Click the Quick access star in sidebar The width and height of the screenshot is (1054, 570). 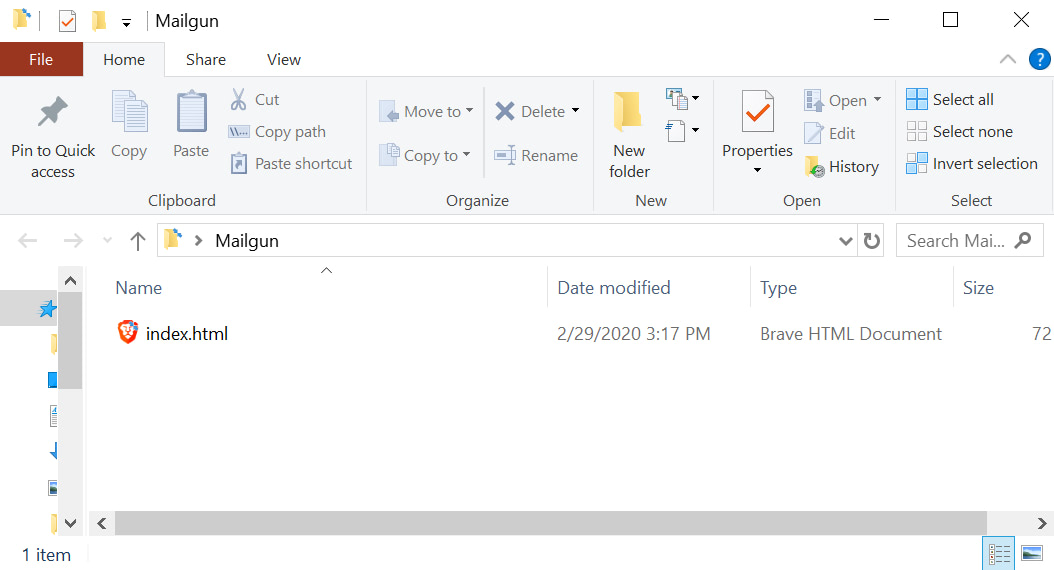click(x=47, y=309)
